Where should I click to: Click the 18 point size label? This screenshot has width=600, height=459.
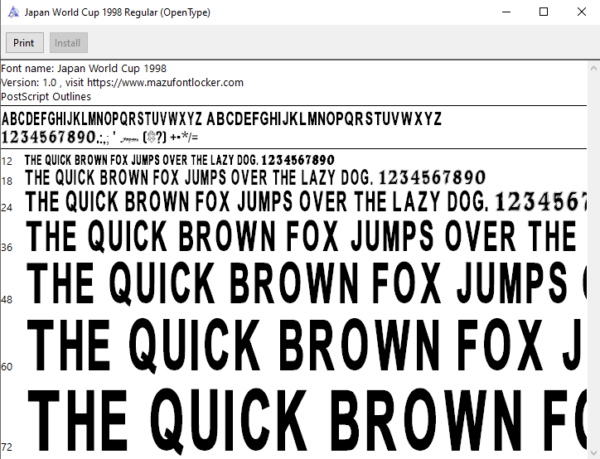pyautogui.click(x=7, y=181)
